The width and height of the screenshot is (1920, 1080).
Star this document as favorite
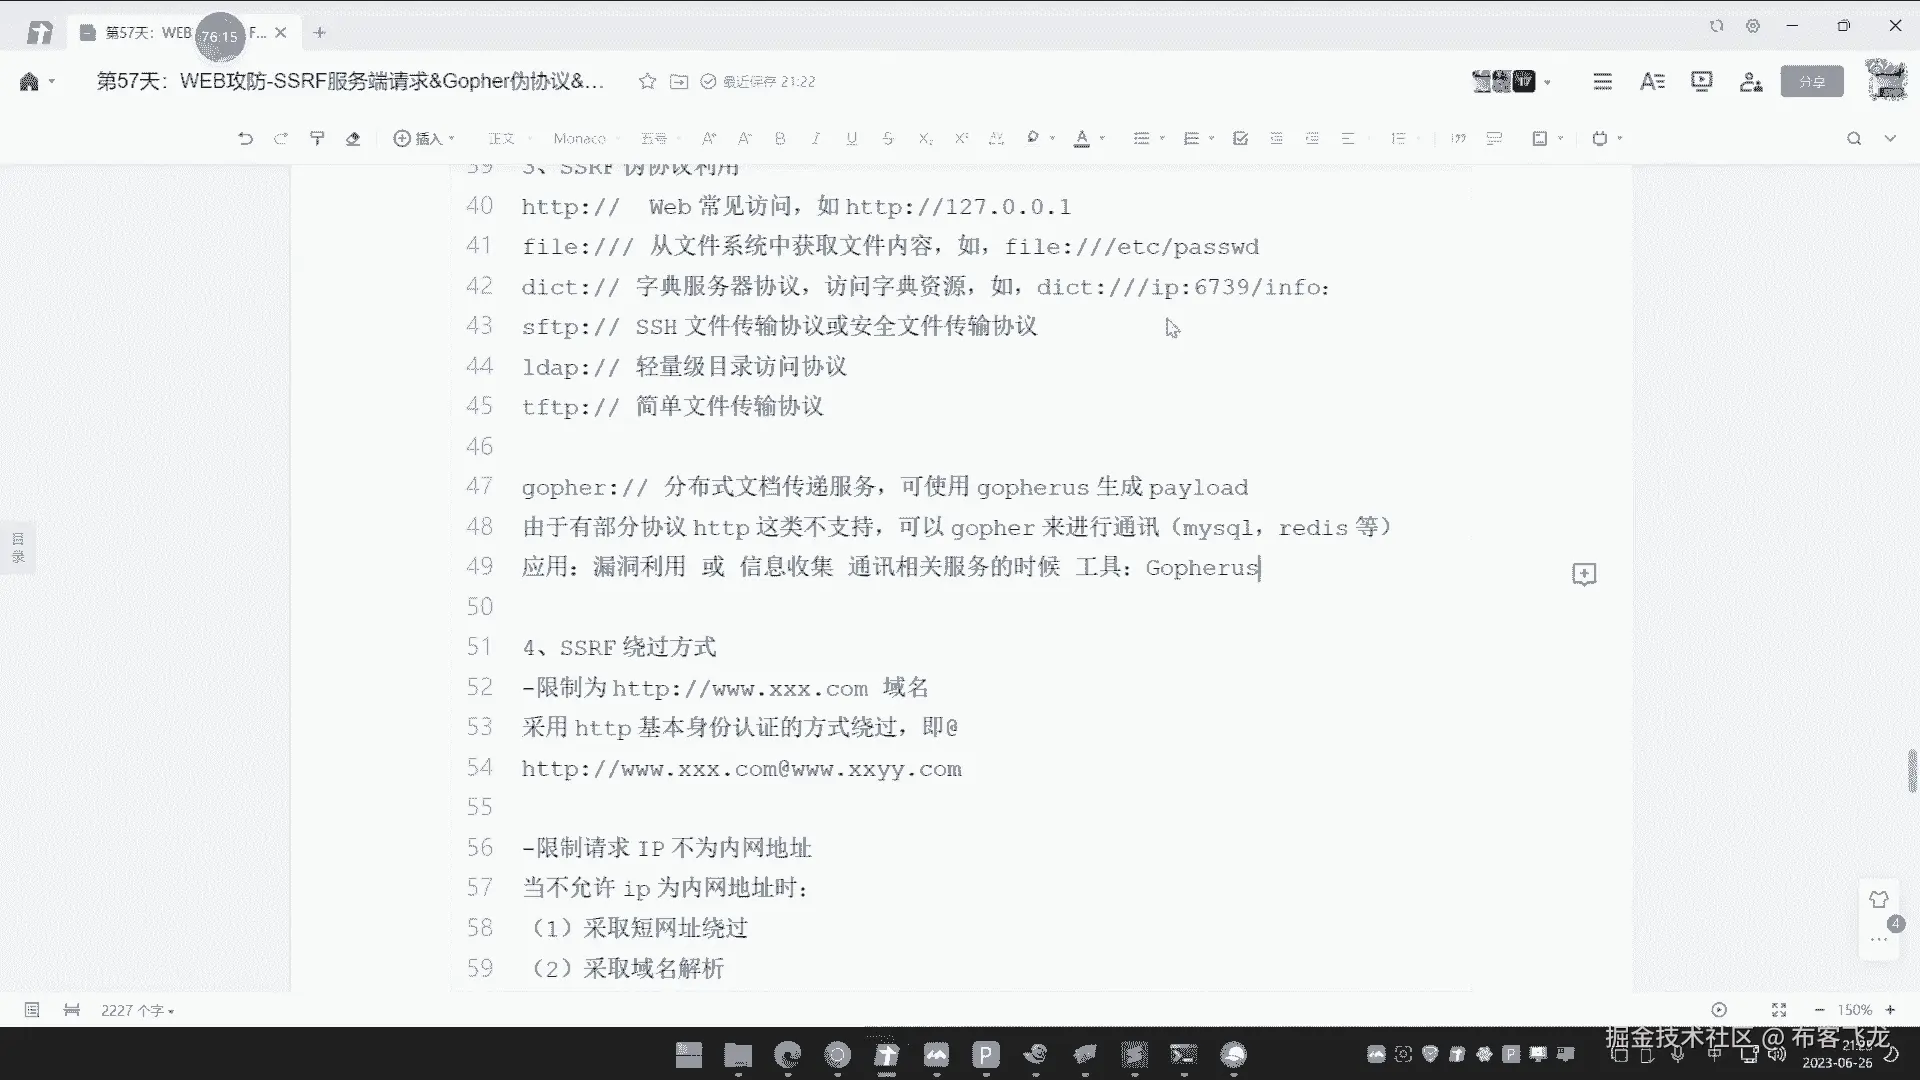pos(647,81)
